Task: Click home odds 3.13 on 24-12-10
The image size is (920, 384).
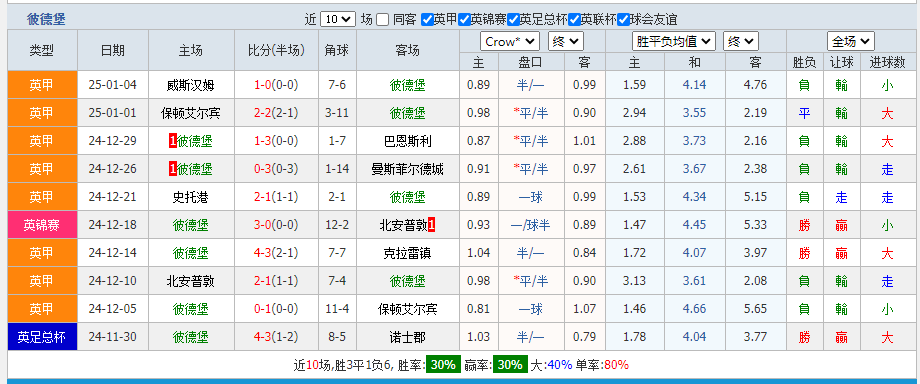Action: pos(634,281)
